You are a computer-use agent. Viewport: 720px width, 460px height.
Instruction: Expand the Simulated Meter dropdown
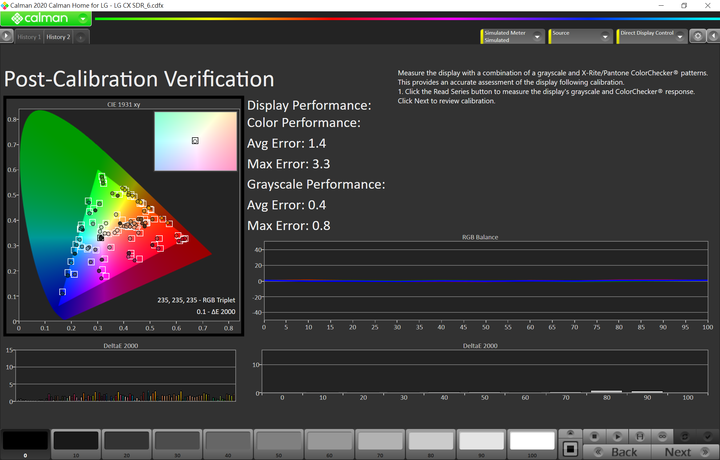(x=537, y=37)
